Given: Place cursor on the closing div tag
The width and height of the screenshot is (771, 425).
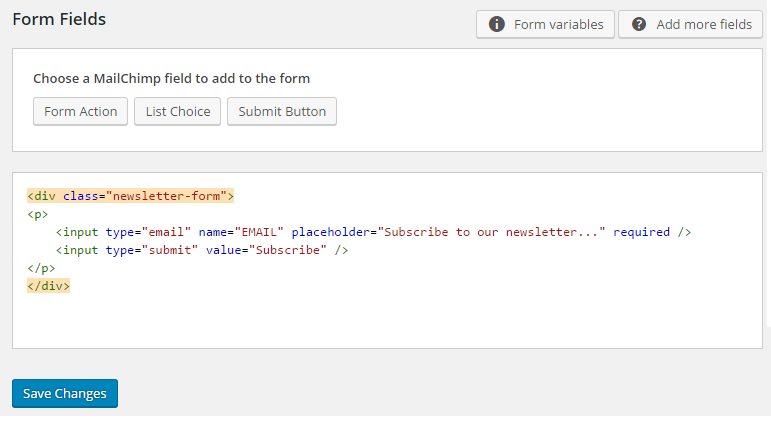Looking at the screenshot, I should click(48, 286).
